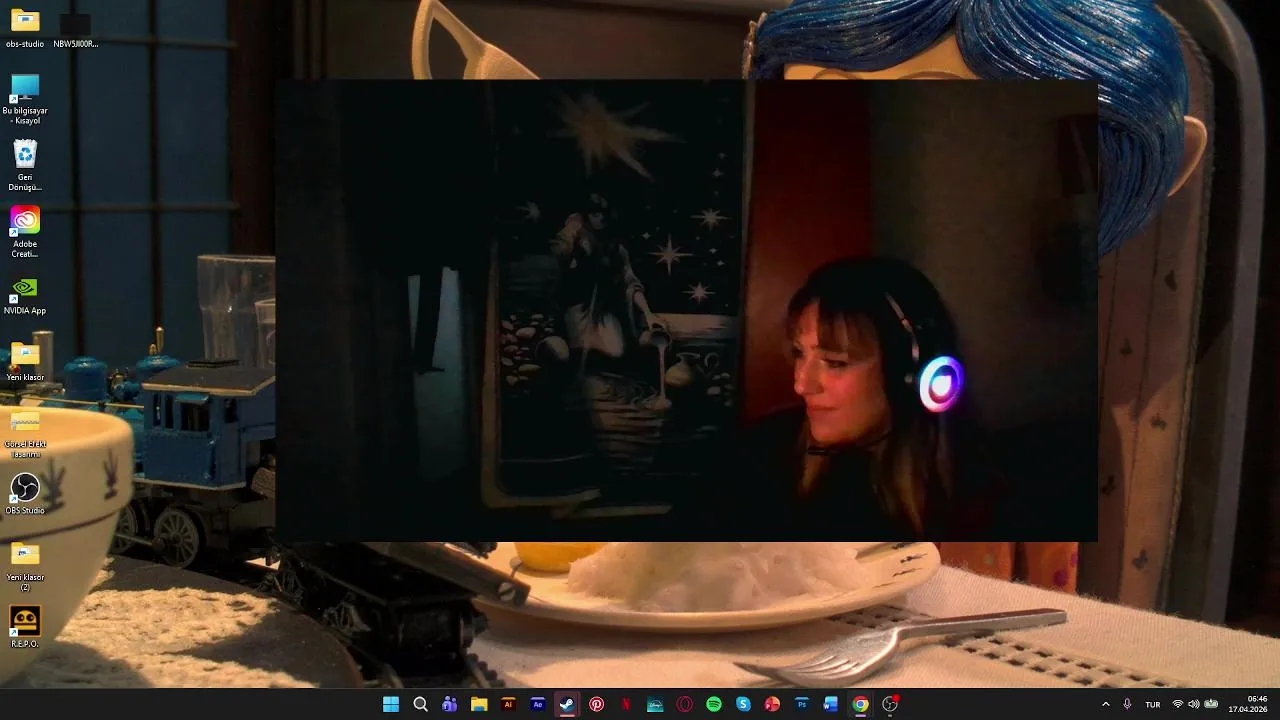This screenshot has height=720, width=1280.
Task: Select the Görsel Efekt Tasarımı folder
Action: 25,433
